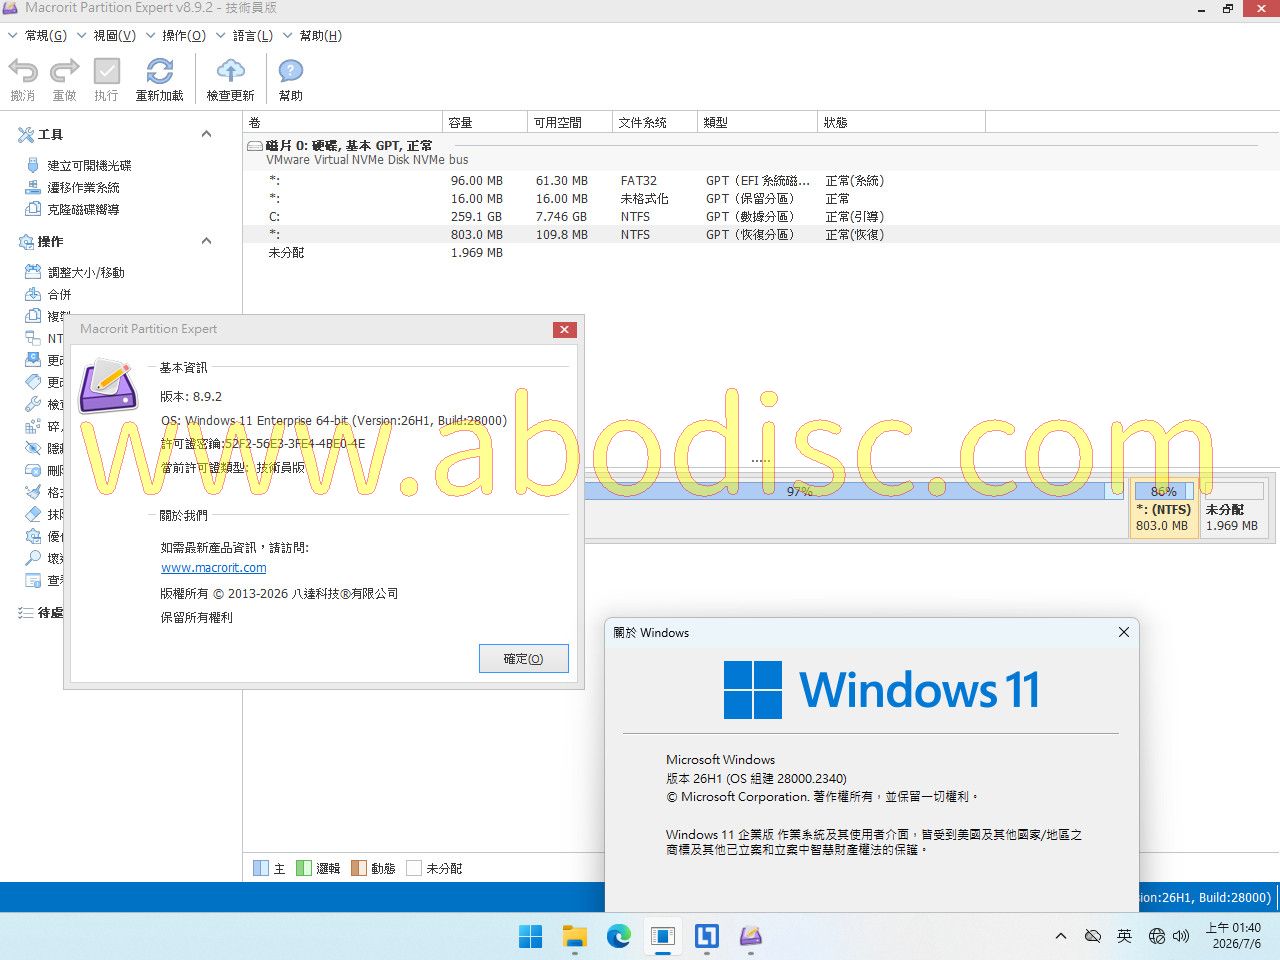Open the 操作(O) menu
Image resolution: width=1280 pixels, height=960 pixels.
coord(184,36)
